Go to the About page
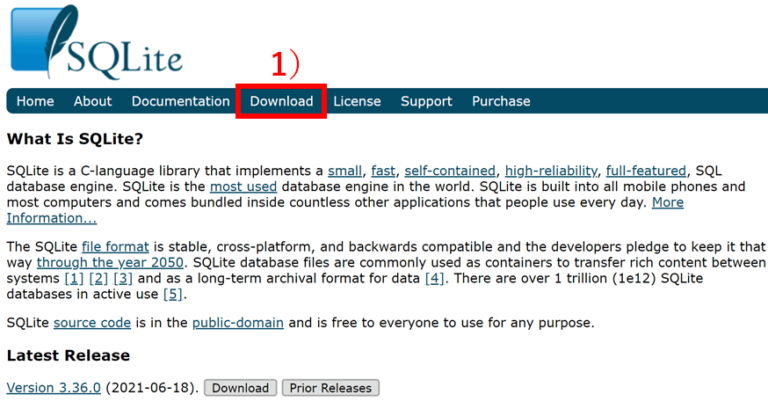The image size is (768, 402). click(x=92, y=101)
